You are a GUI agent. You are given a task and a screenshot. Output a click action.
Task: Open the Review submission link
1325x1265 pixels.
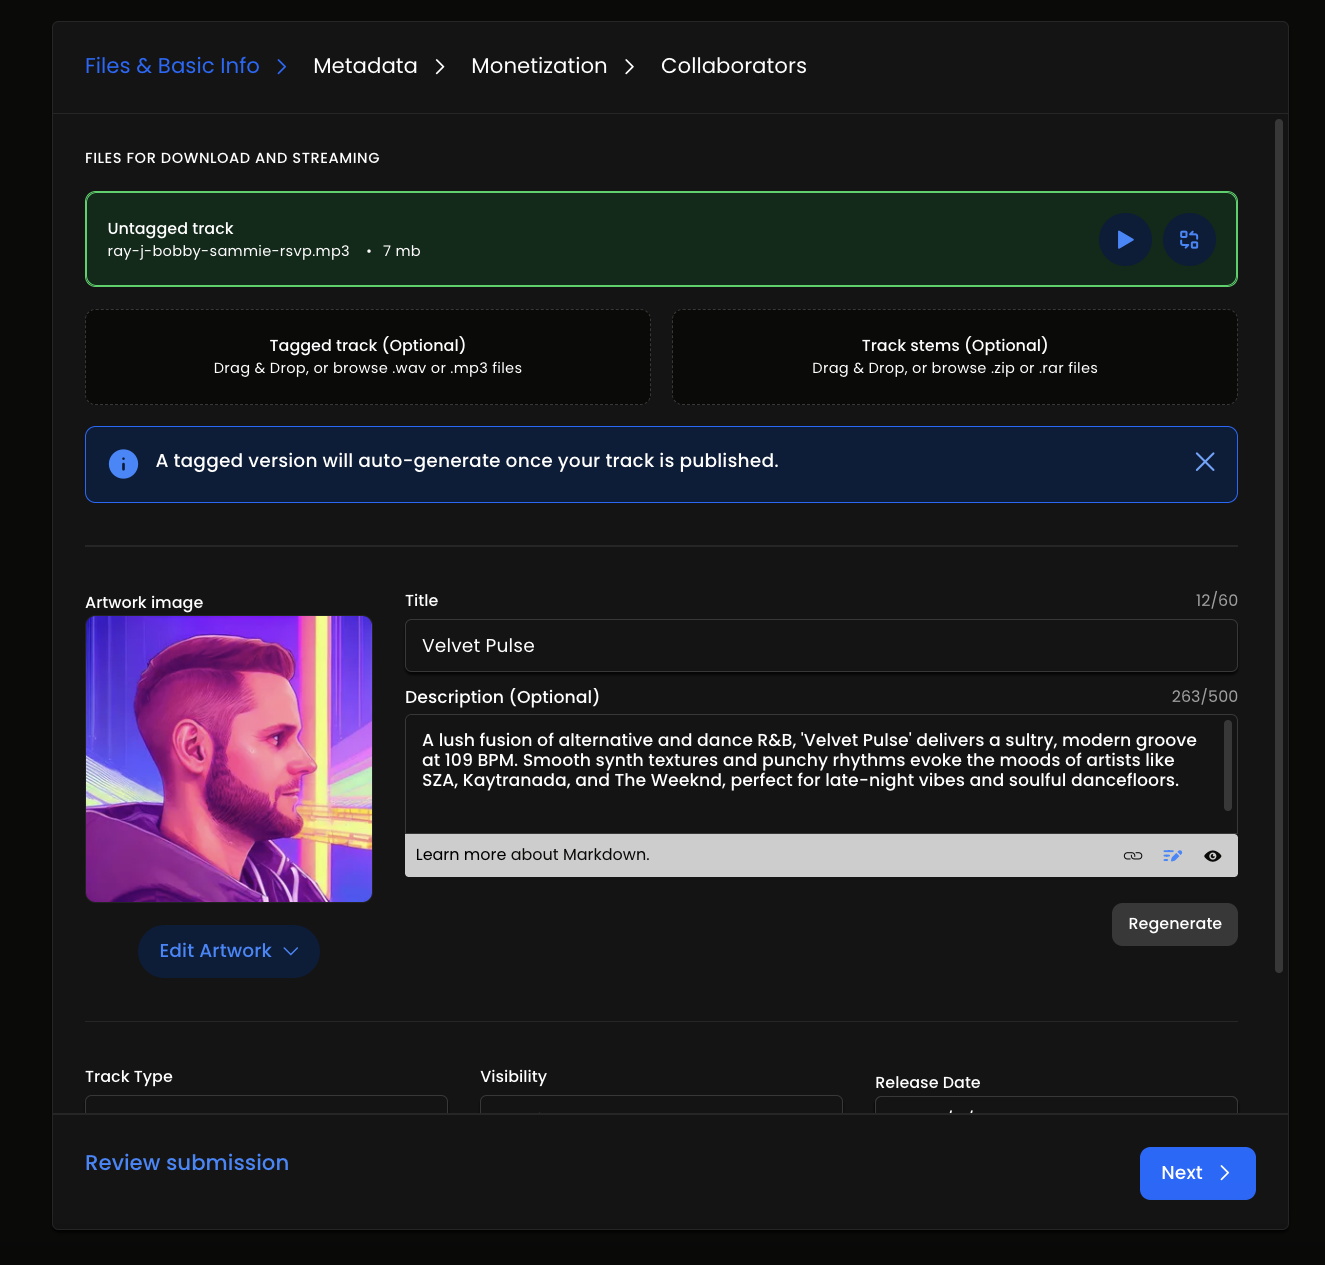point(187,1163)
